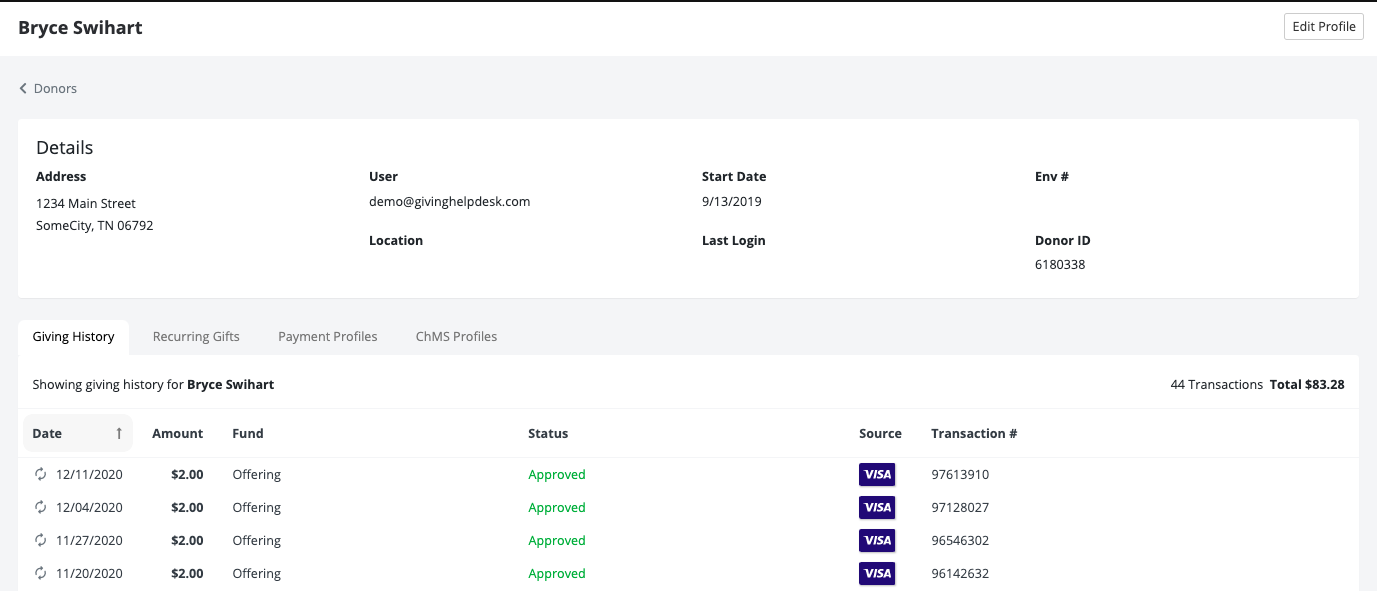Open the Edit Profile button
This screenshot has width=1377, height=591.
(x=1323, y=27)
